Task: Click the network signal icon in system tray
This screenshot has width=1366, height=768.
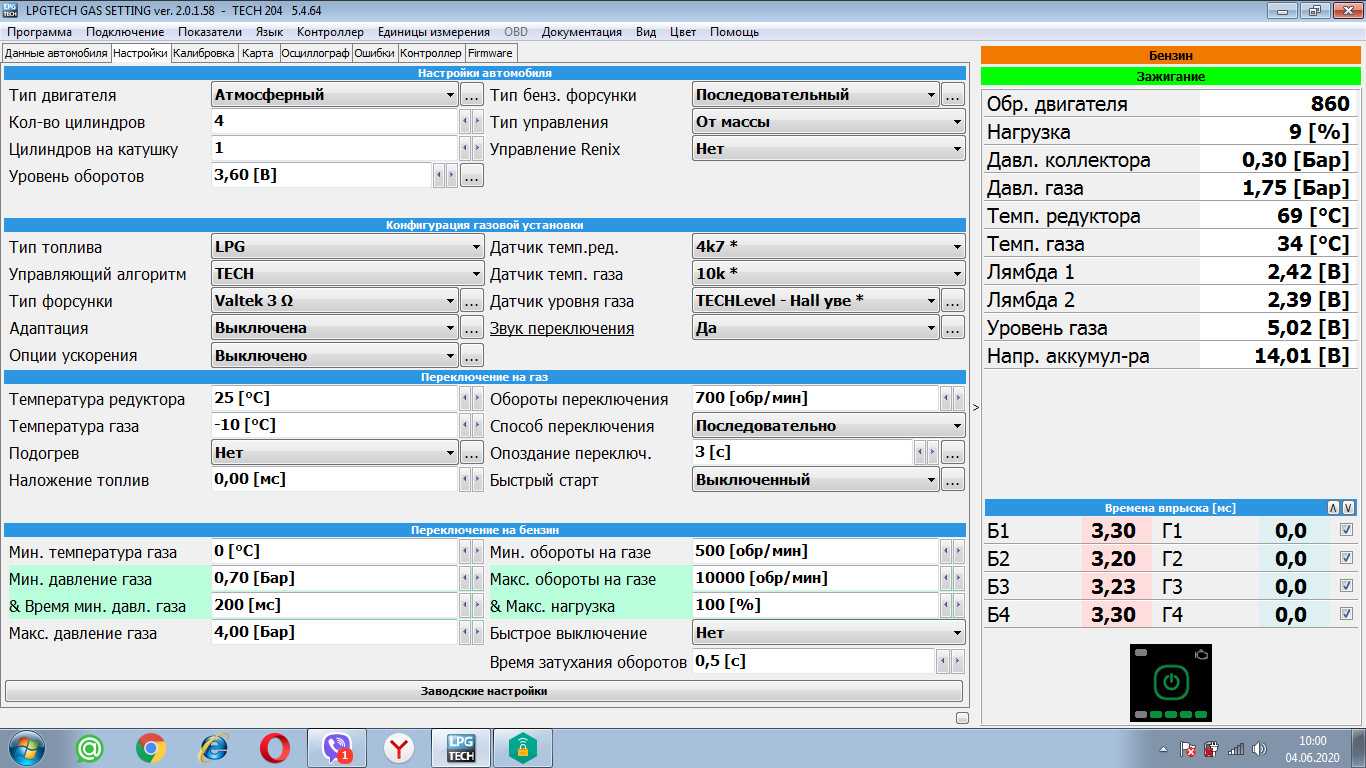Action: click(x=1236, y=748)
